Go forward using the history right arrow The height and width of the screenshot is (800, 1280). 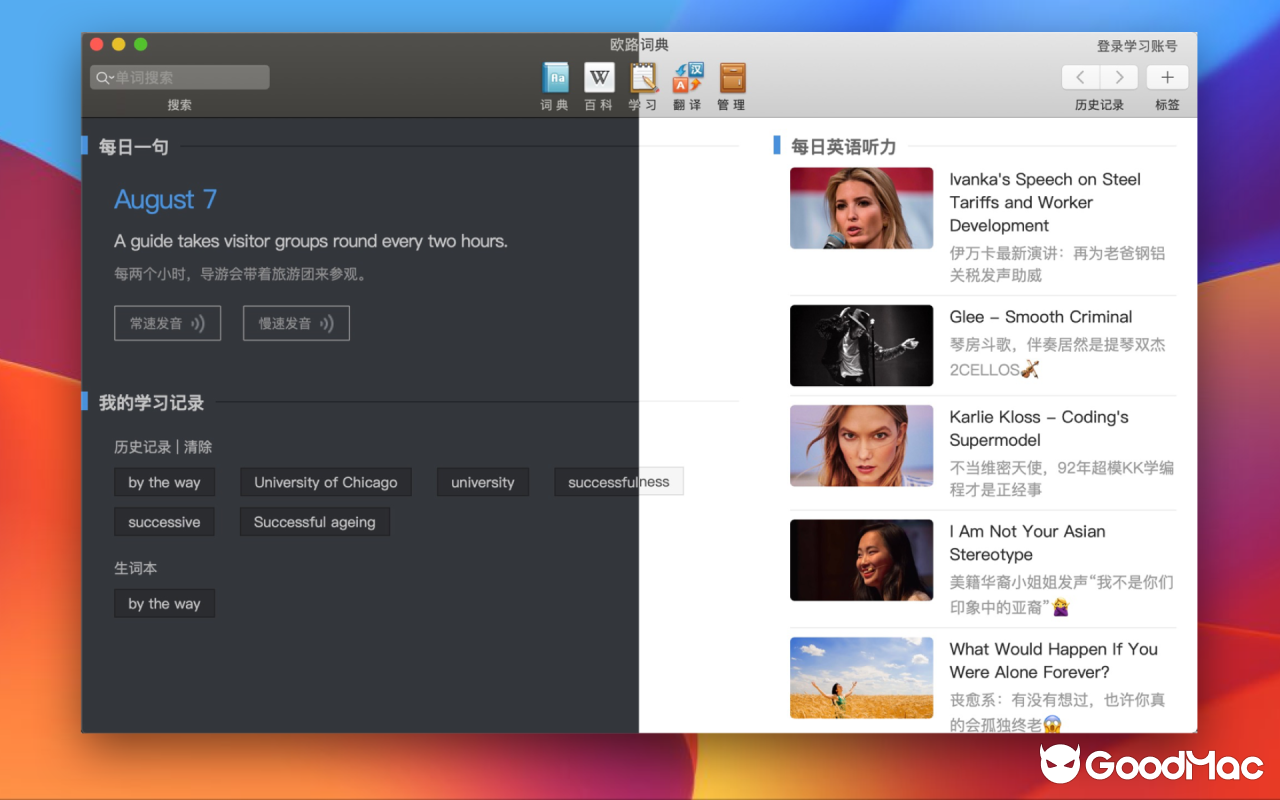coord(1118,77)
